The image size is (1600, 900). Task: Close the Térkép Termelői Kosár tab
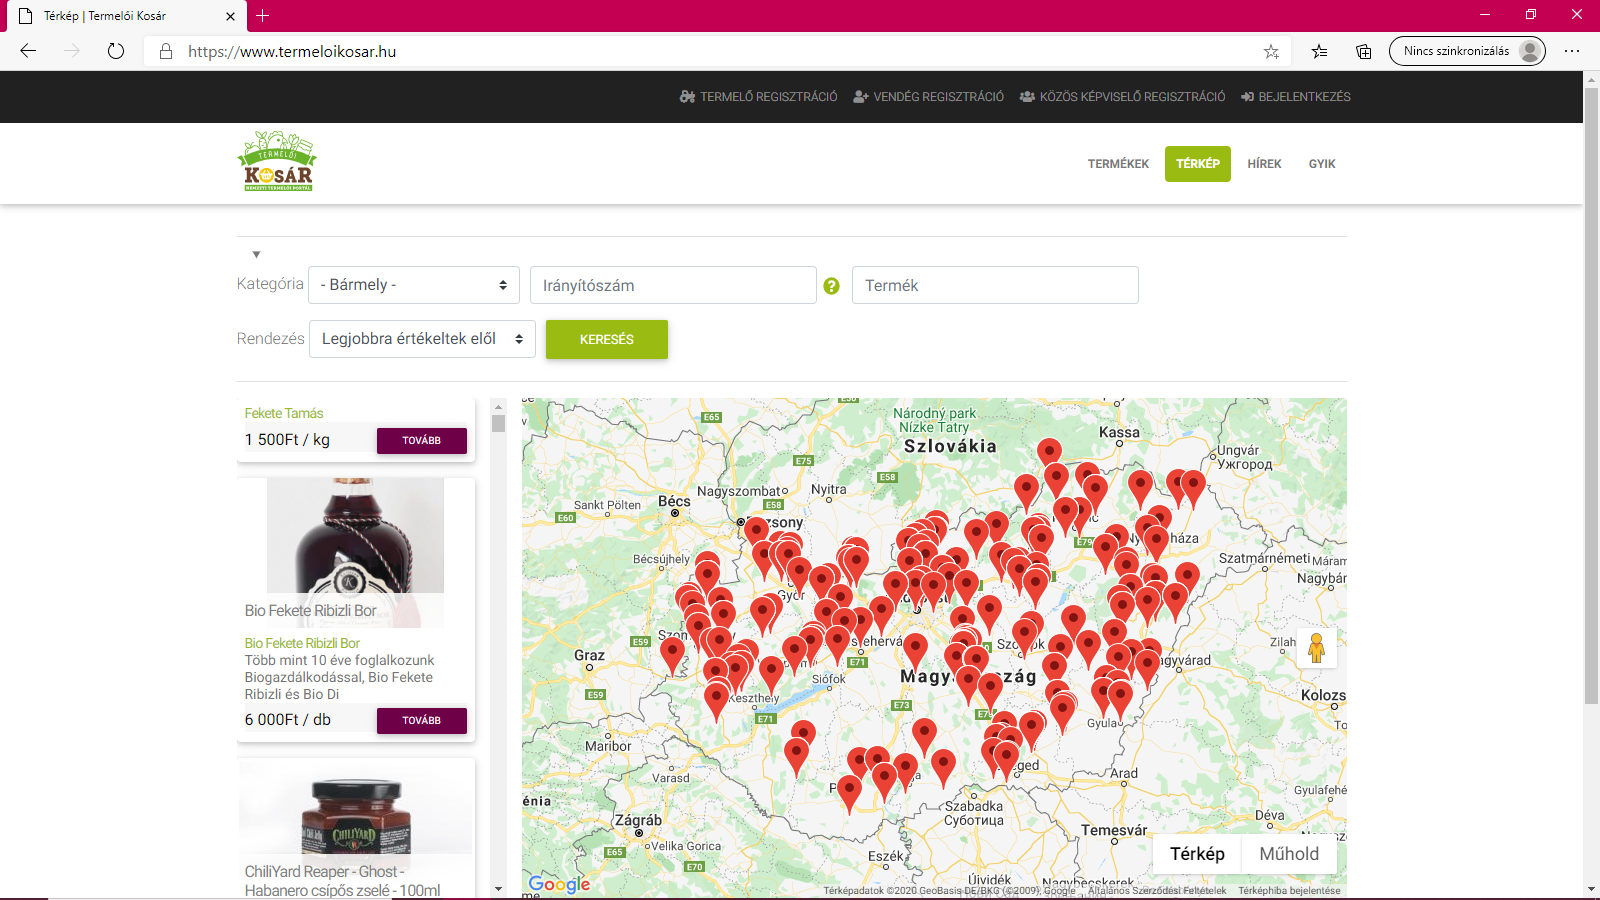click(x=230, y=16)
